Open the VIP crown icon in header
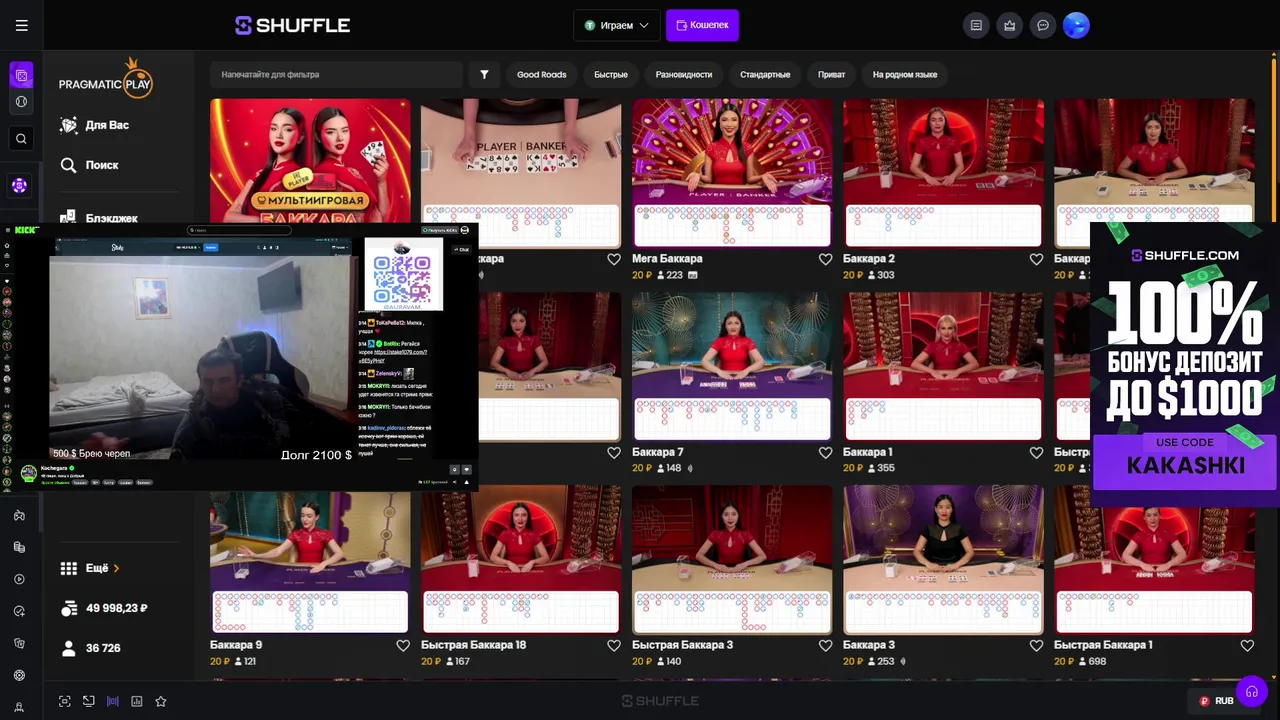This screenshot has height=720, width=1280. click(1010, 26)
